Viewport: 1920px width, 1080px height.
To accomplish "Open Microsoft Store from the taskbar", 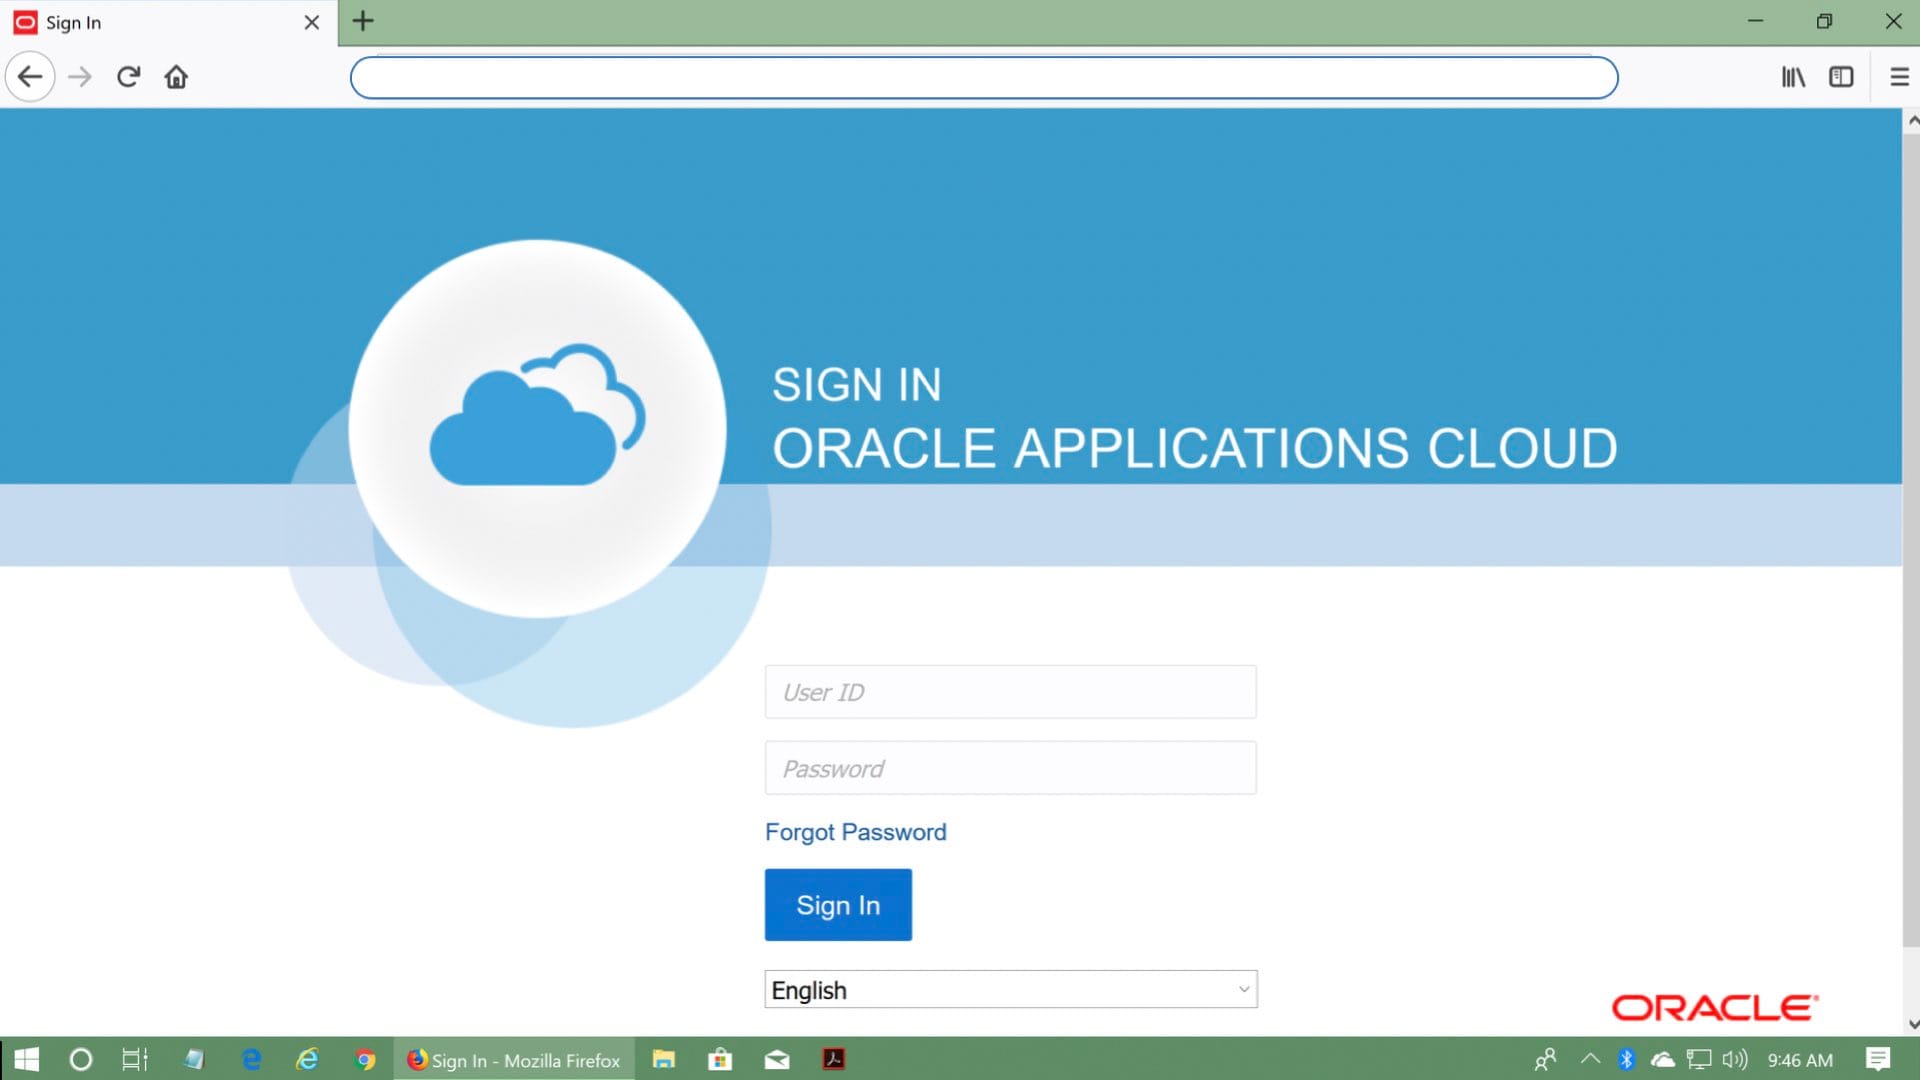I will pyautogui.click(x=720, y=1060).
